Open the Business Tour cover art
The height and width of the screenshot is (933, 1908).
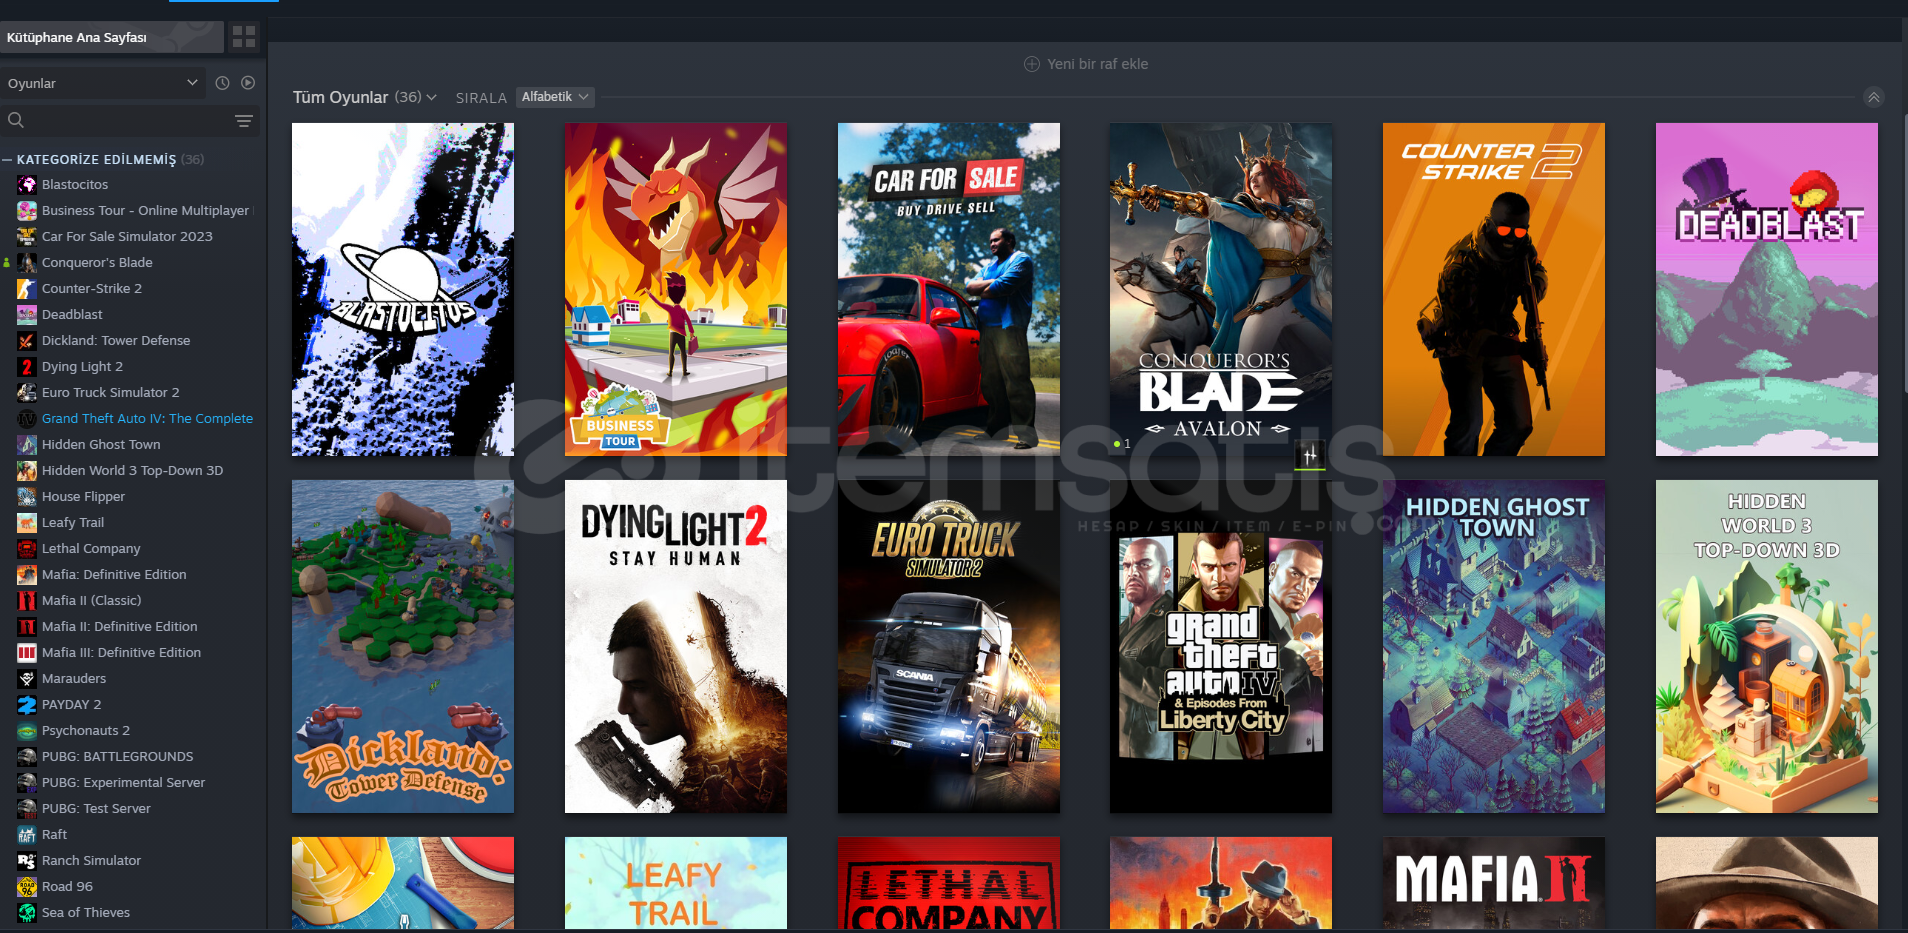tap(676, 289)
